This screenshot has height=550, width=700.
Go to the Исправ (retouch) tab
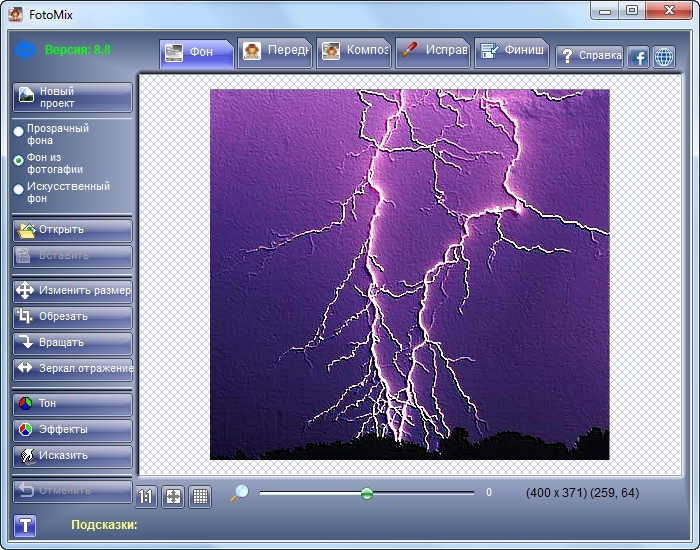tap(432, 52)
